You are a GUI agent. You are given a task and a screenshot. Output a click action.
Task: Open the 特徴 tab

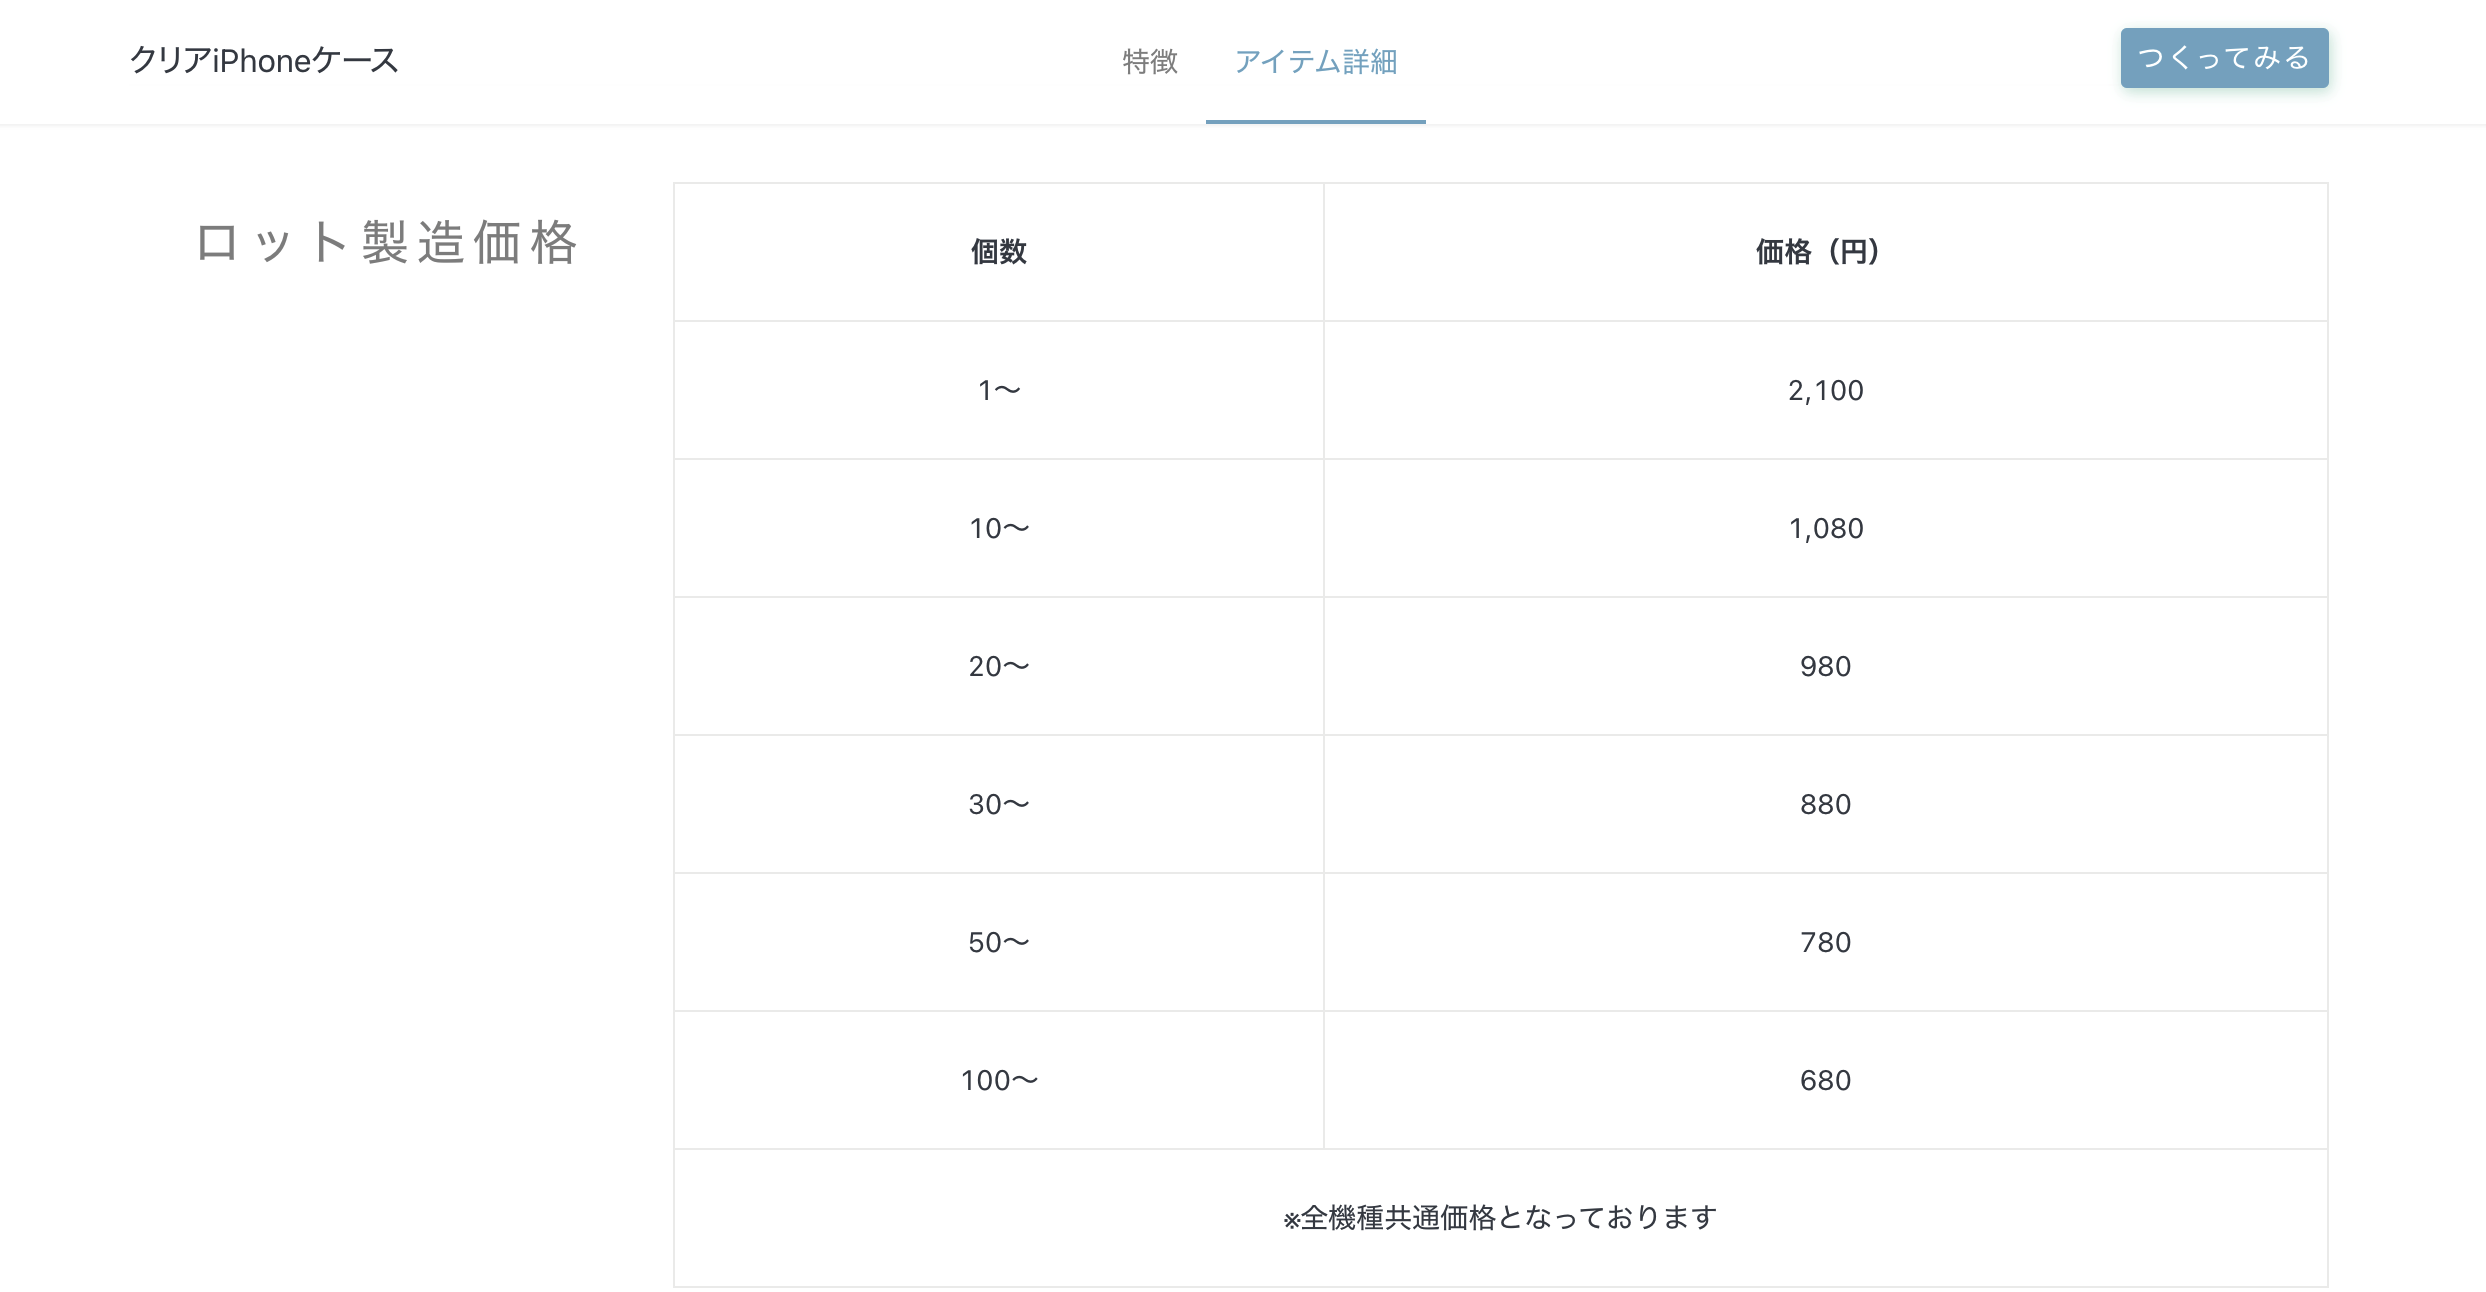pos(1150,62)
